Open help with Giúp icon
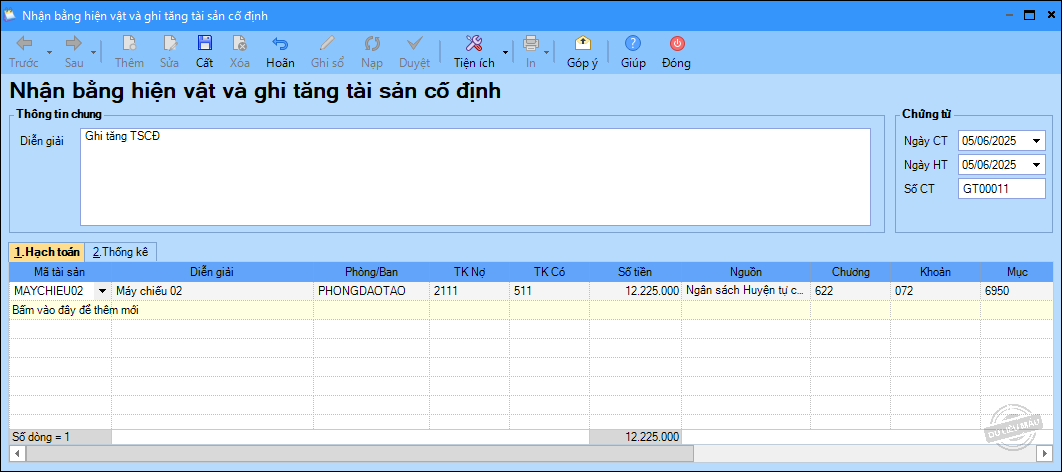The height and width of the screenshot is (472, 1062). [x=633, y=44]
